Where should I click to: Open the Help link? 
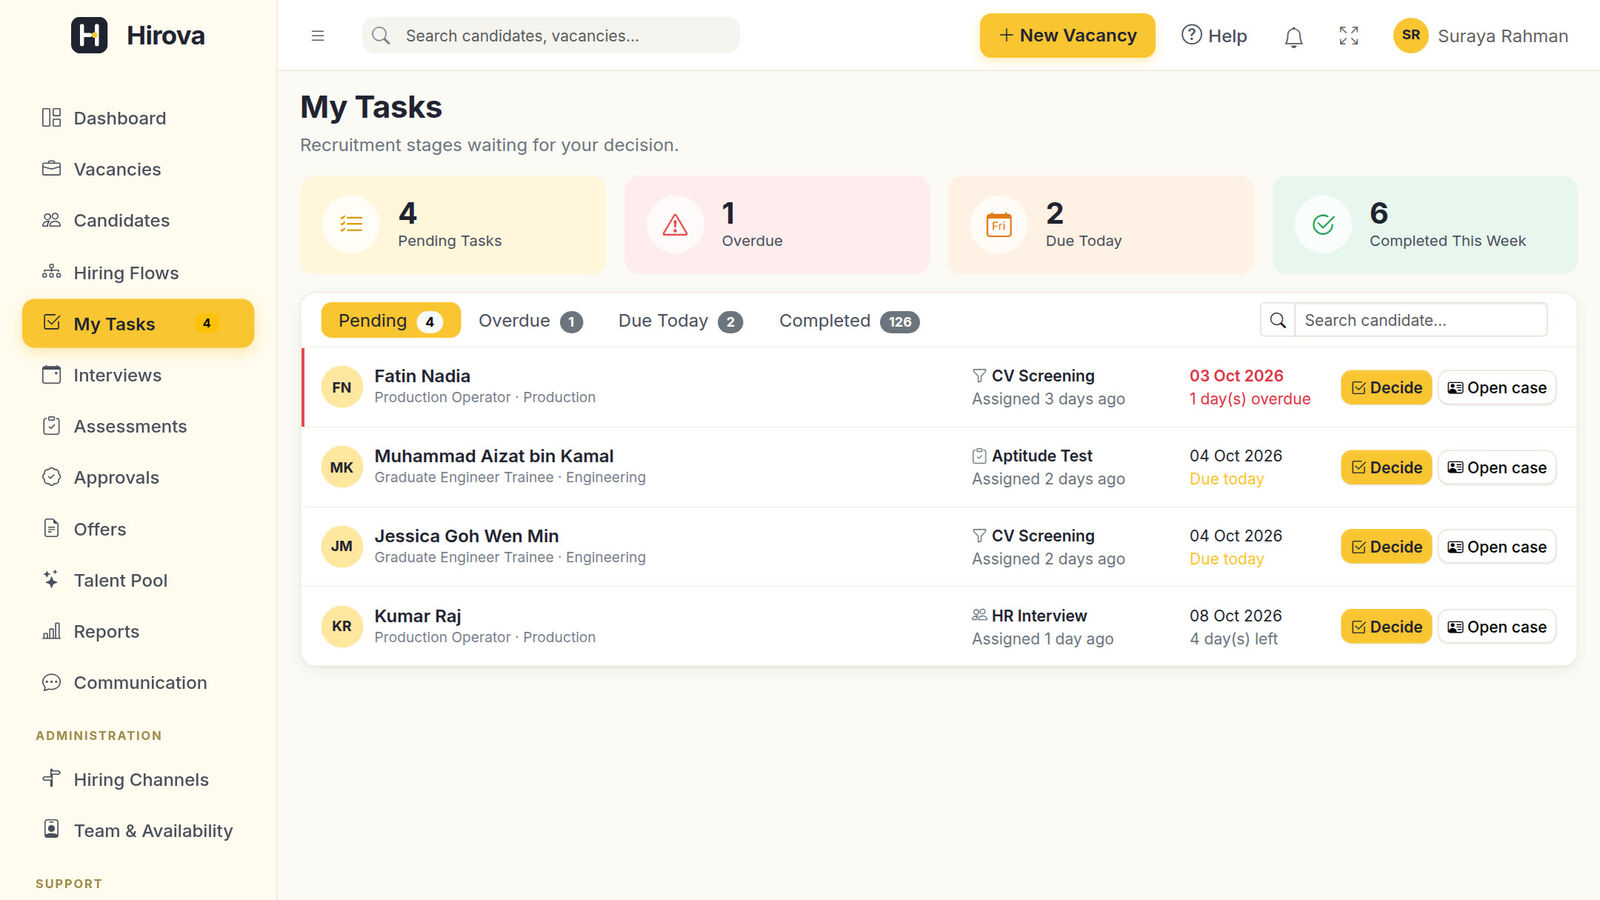coord(1214,36)
